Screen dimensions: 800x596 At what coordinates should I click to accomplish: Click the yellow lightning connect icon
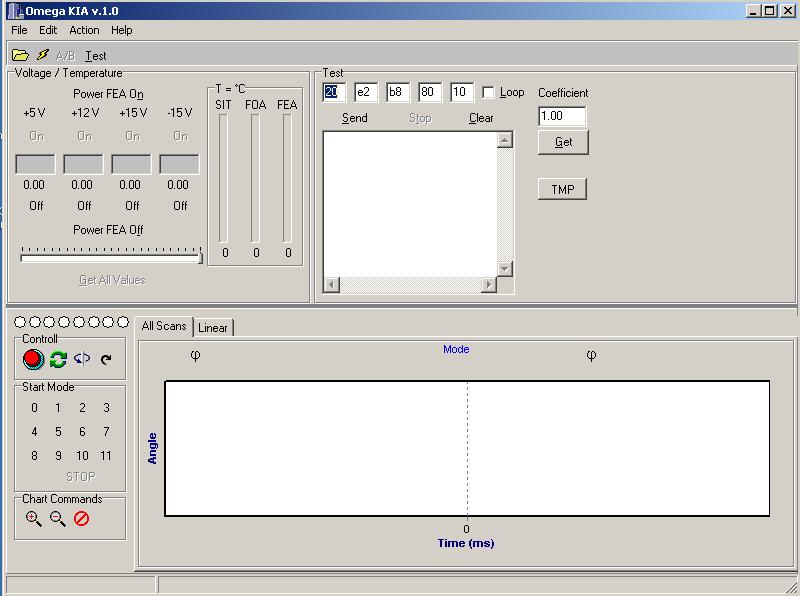click(43, 55)
